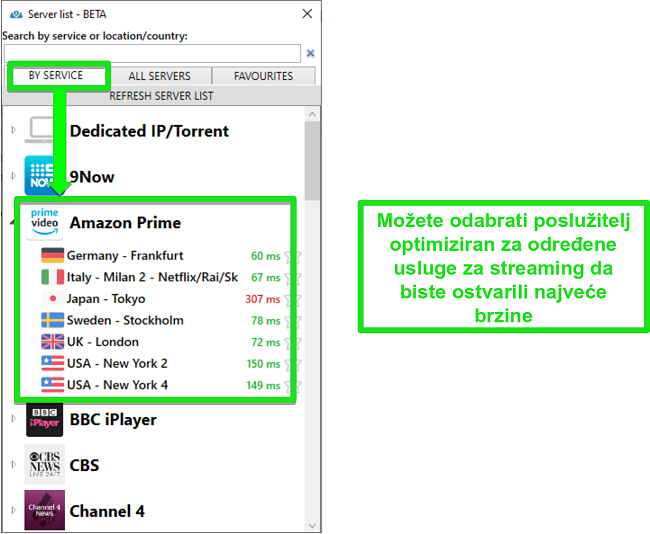Click the scrollbar up arrow
Image resolution: width=650 pixels, height=534 pixels.
coord(312,114)
